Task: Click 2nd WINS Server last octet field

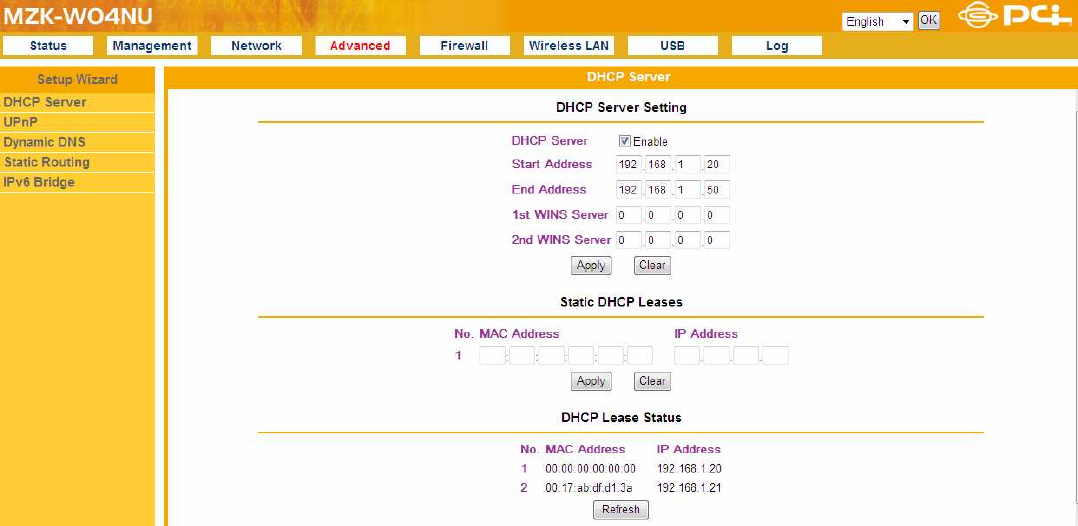Action: 716,240
